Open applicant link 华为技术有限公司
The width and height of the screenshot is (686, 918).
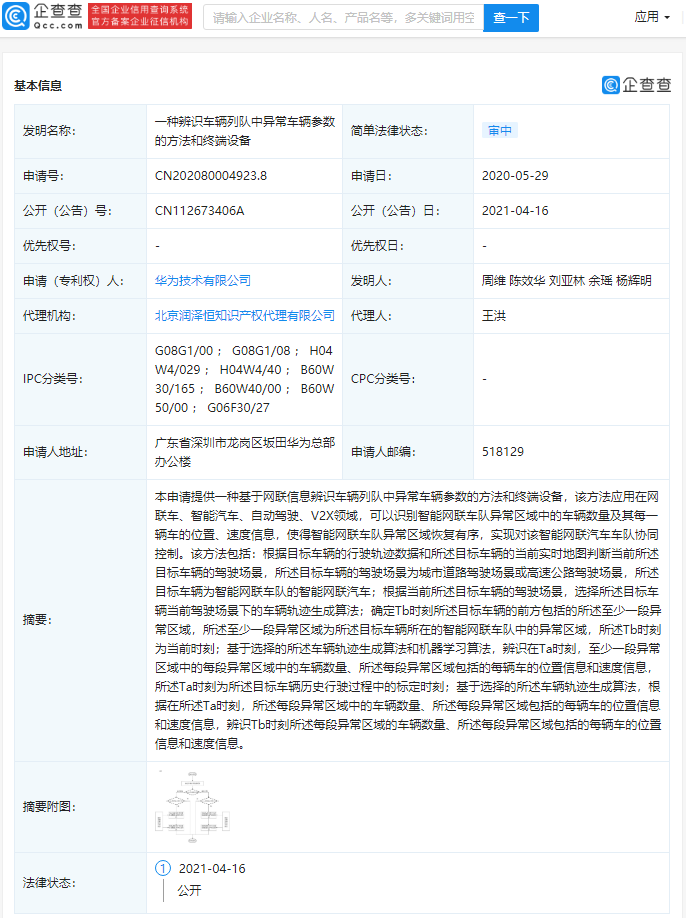point(203,281)
